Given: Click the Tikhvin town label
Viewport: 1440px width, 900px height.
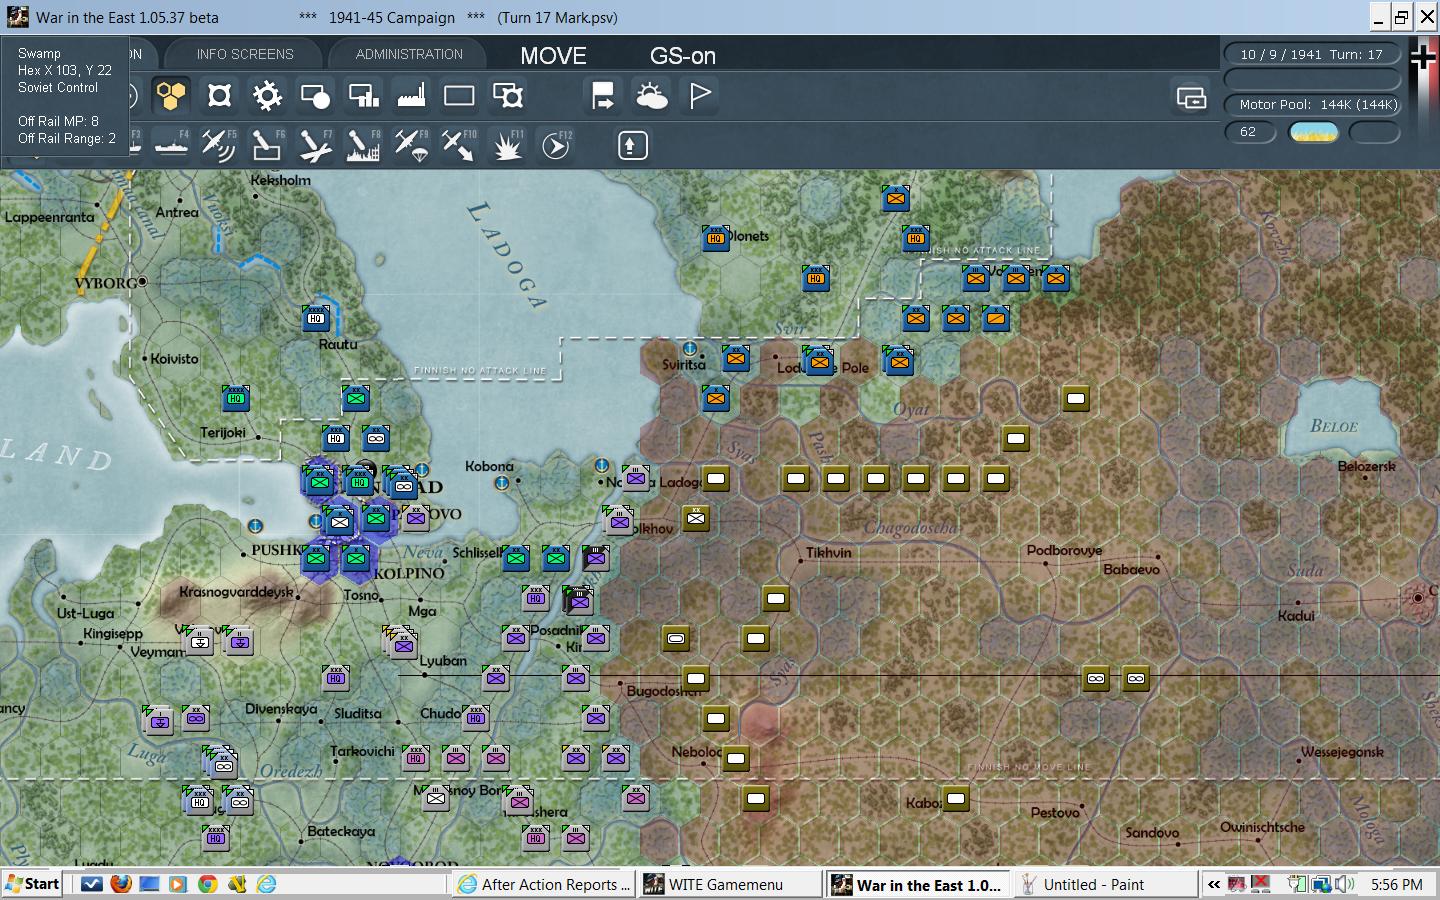Looking at the screenshot, I should pyautogui.click(x=829, y=552).
